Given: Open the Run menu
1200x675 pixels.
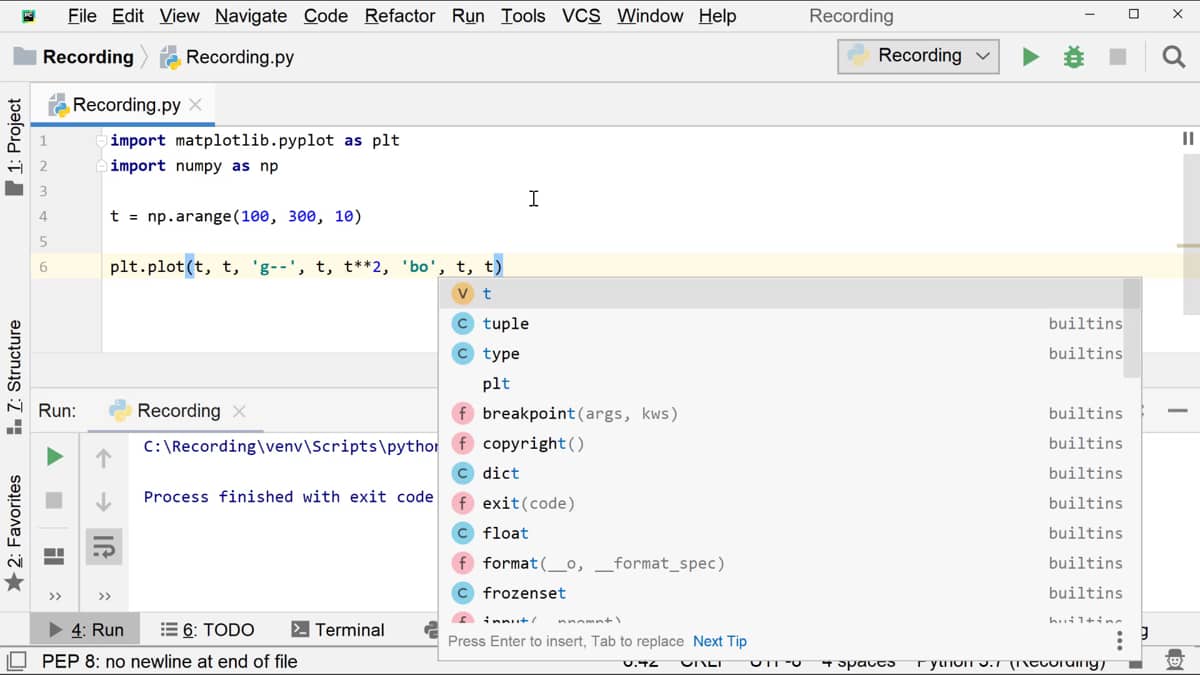Looking at the screenshot, I should click(468, 16).
